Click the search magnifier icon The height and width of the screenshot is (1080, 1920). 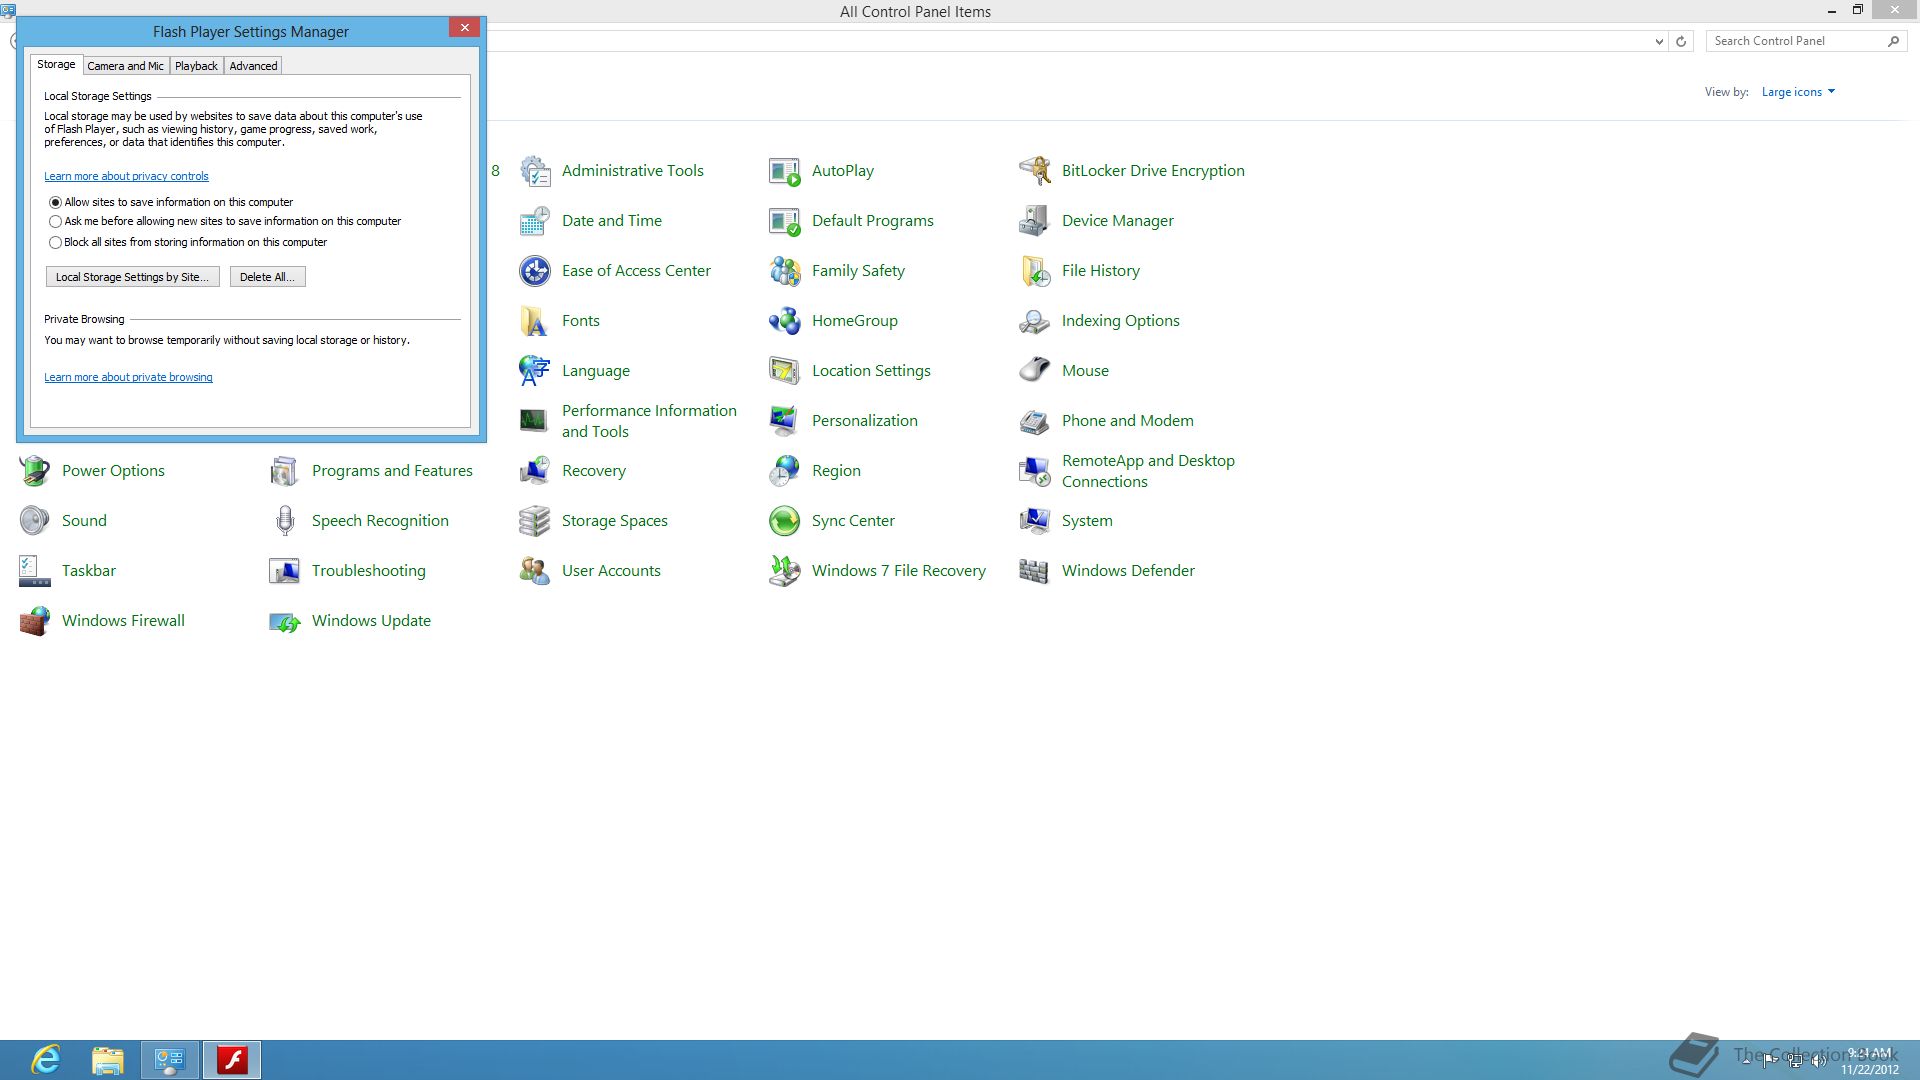click(1893, 41)
